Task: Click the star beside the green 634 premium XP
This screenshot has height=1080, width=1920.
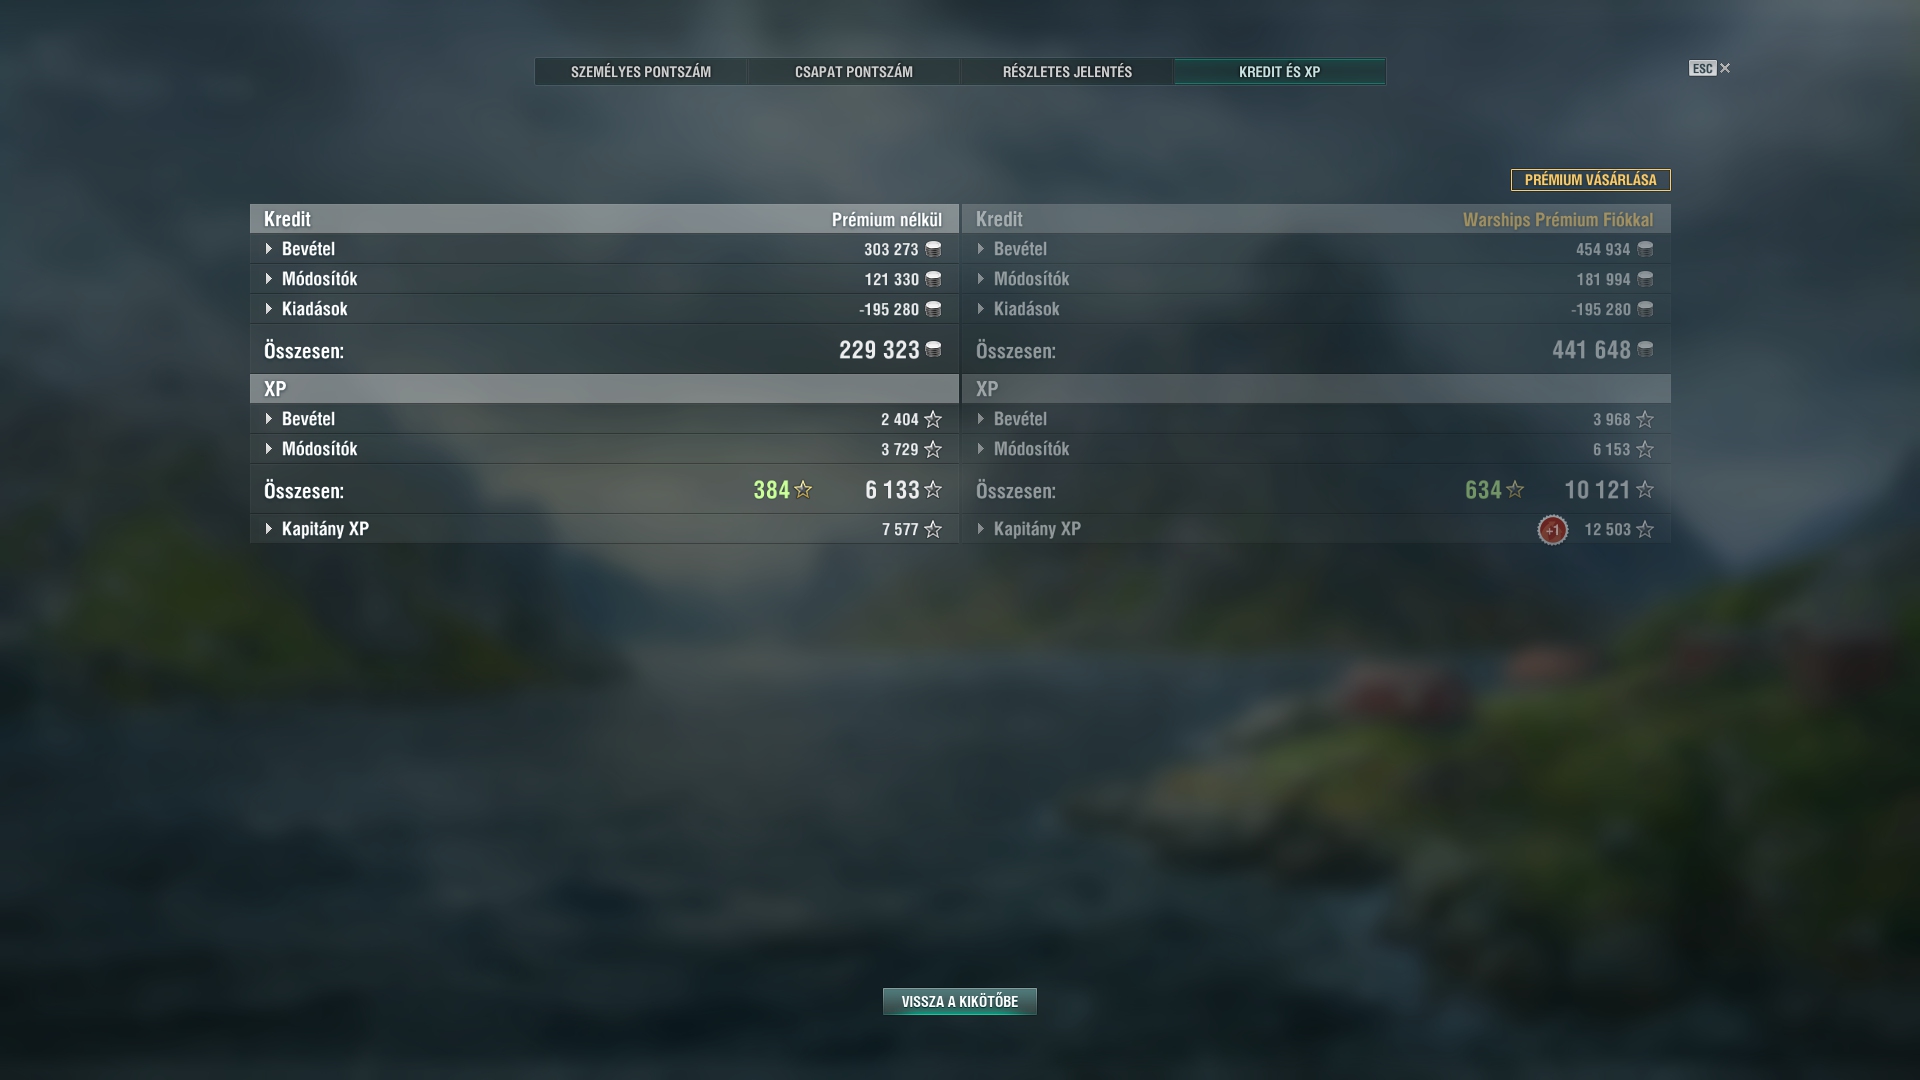Action: pyautogui.click(x=1515, y=489)
